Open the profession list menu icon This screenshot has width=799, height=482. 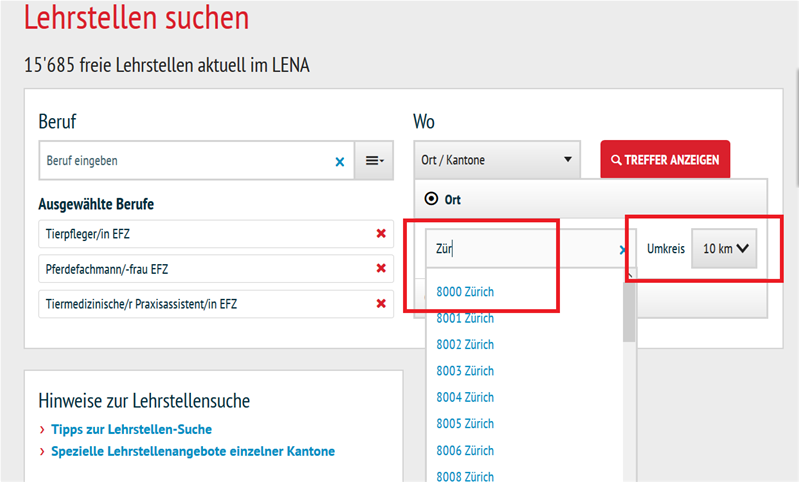coord(374,160)
